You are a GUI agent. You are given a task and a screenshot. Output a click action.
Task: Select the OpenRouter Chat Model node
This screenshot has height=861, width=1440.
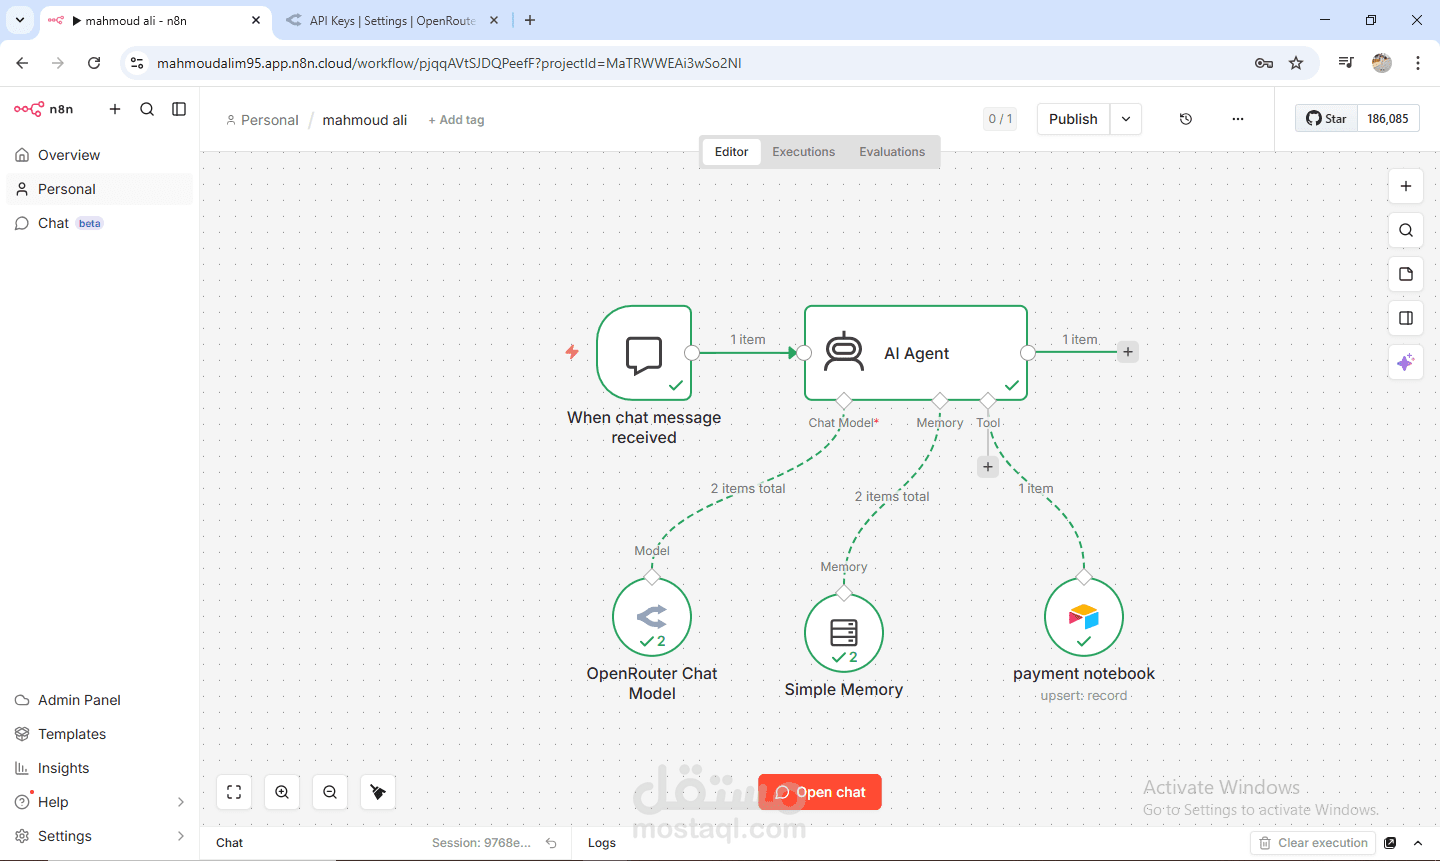tap(652, 617)
